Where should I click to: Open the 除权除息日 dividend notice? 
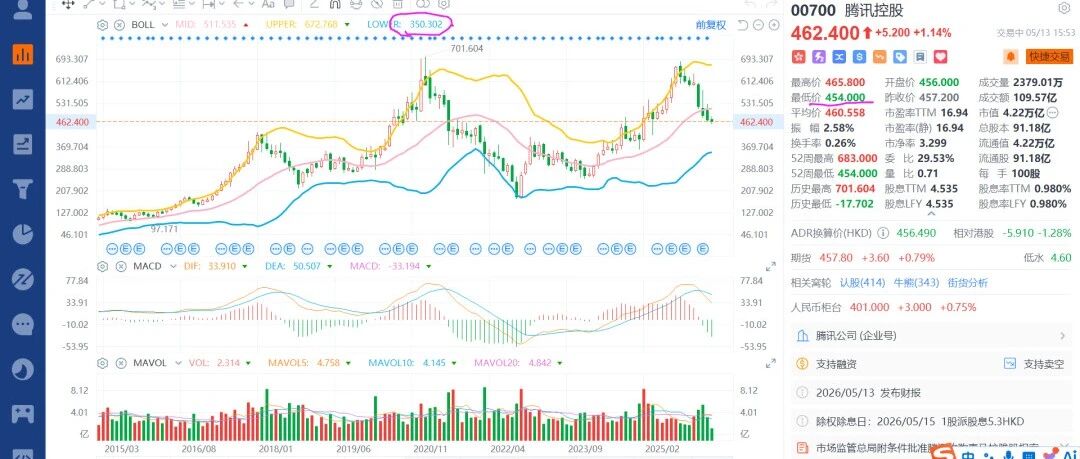click(x=932, y=421)
